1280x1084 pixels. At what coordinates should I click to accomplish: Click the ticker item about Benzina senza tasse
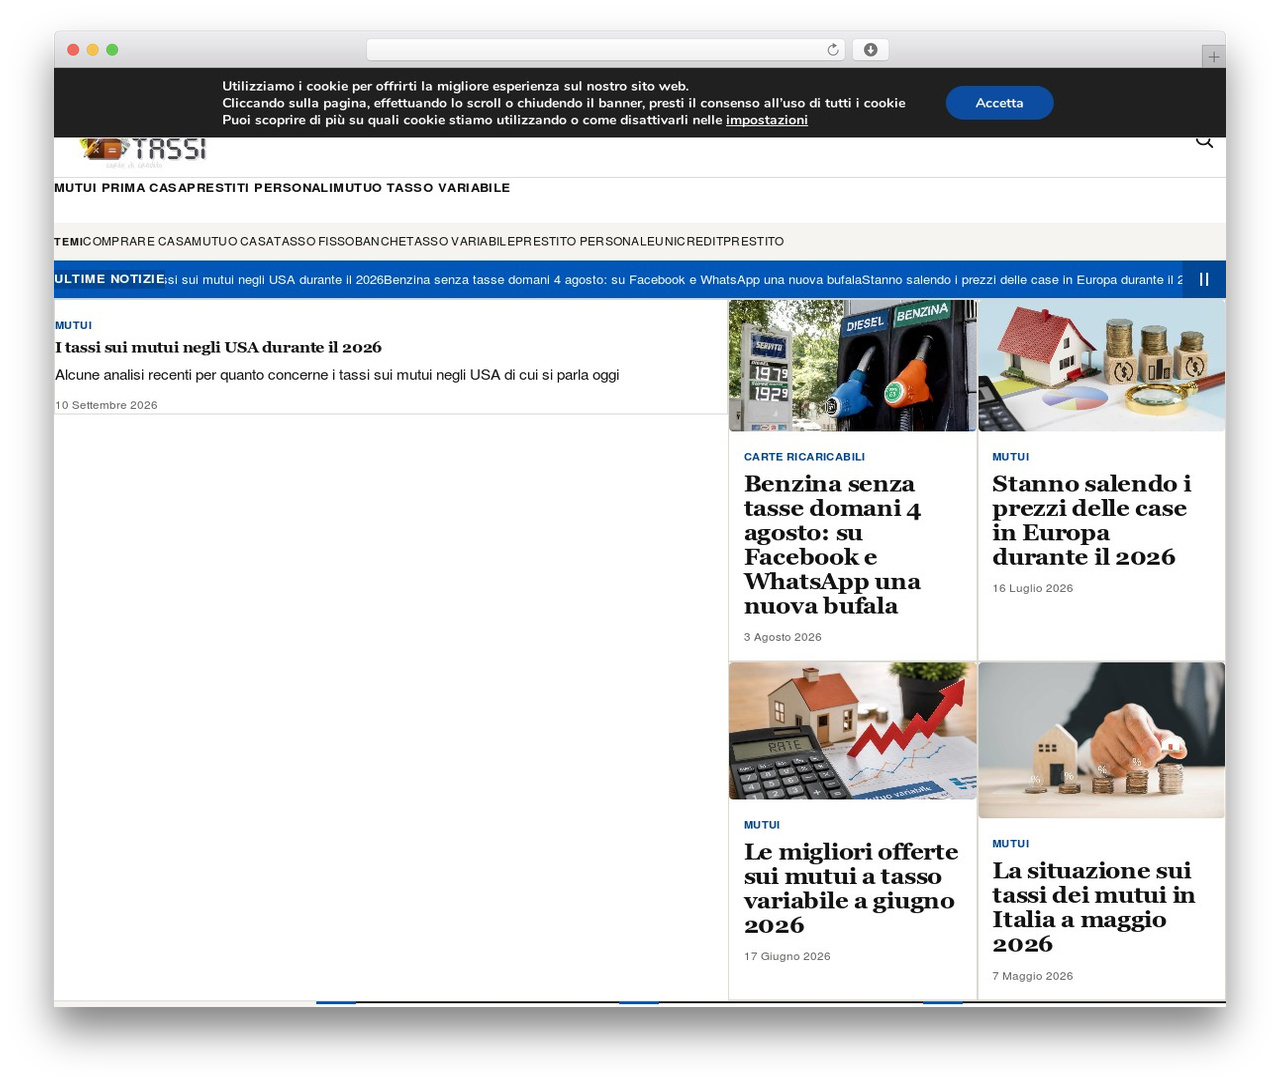point(622,280)
